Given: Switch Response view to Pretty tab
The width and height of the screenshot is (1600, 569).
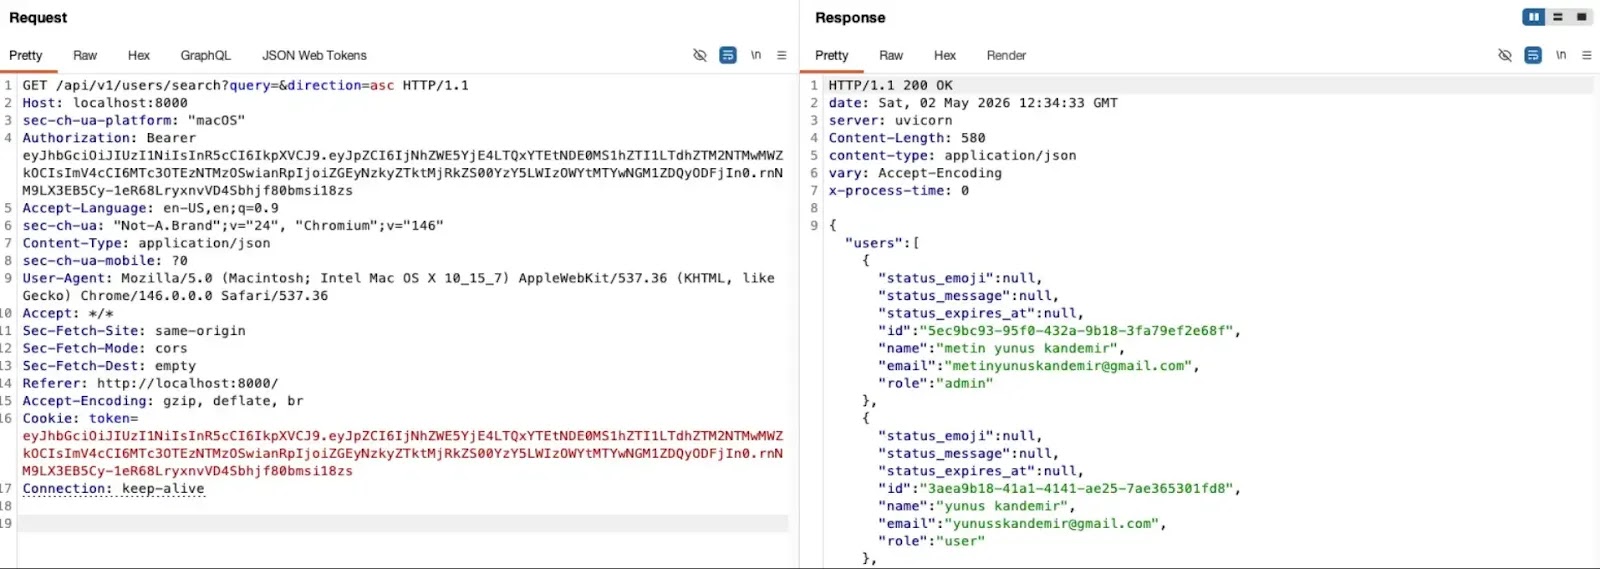Looking at the screenshot, I should [831, 55].
